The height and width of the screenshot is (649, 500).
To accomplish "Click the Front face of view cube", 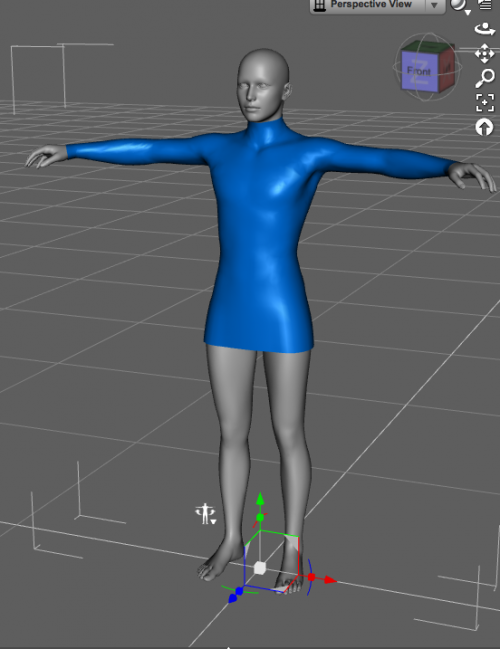I will click(419, 71).
